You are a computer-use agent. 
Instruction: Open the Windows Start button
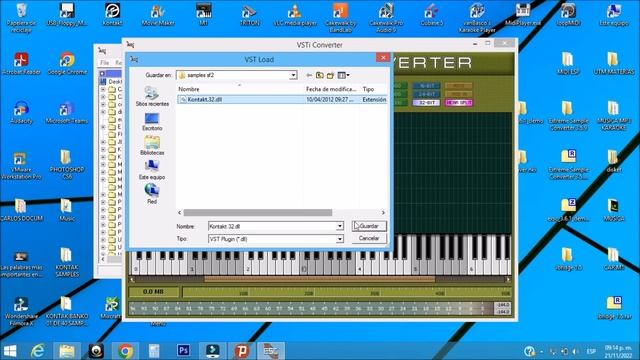point(10,351)
